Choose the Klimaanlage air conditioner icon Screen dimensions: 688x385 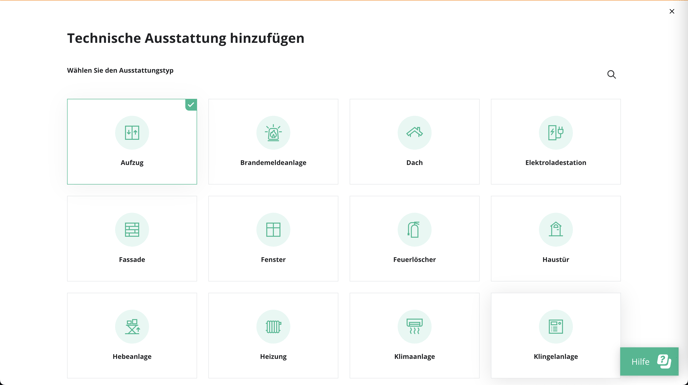point(414,327)
